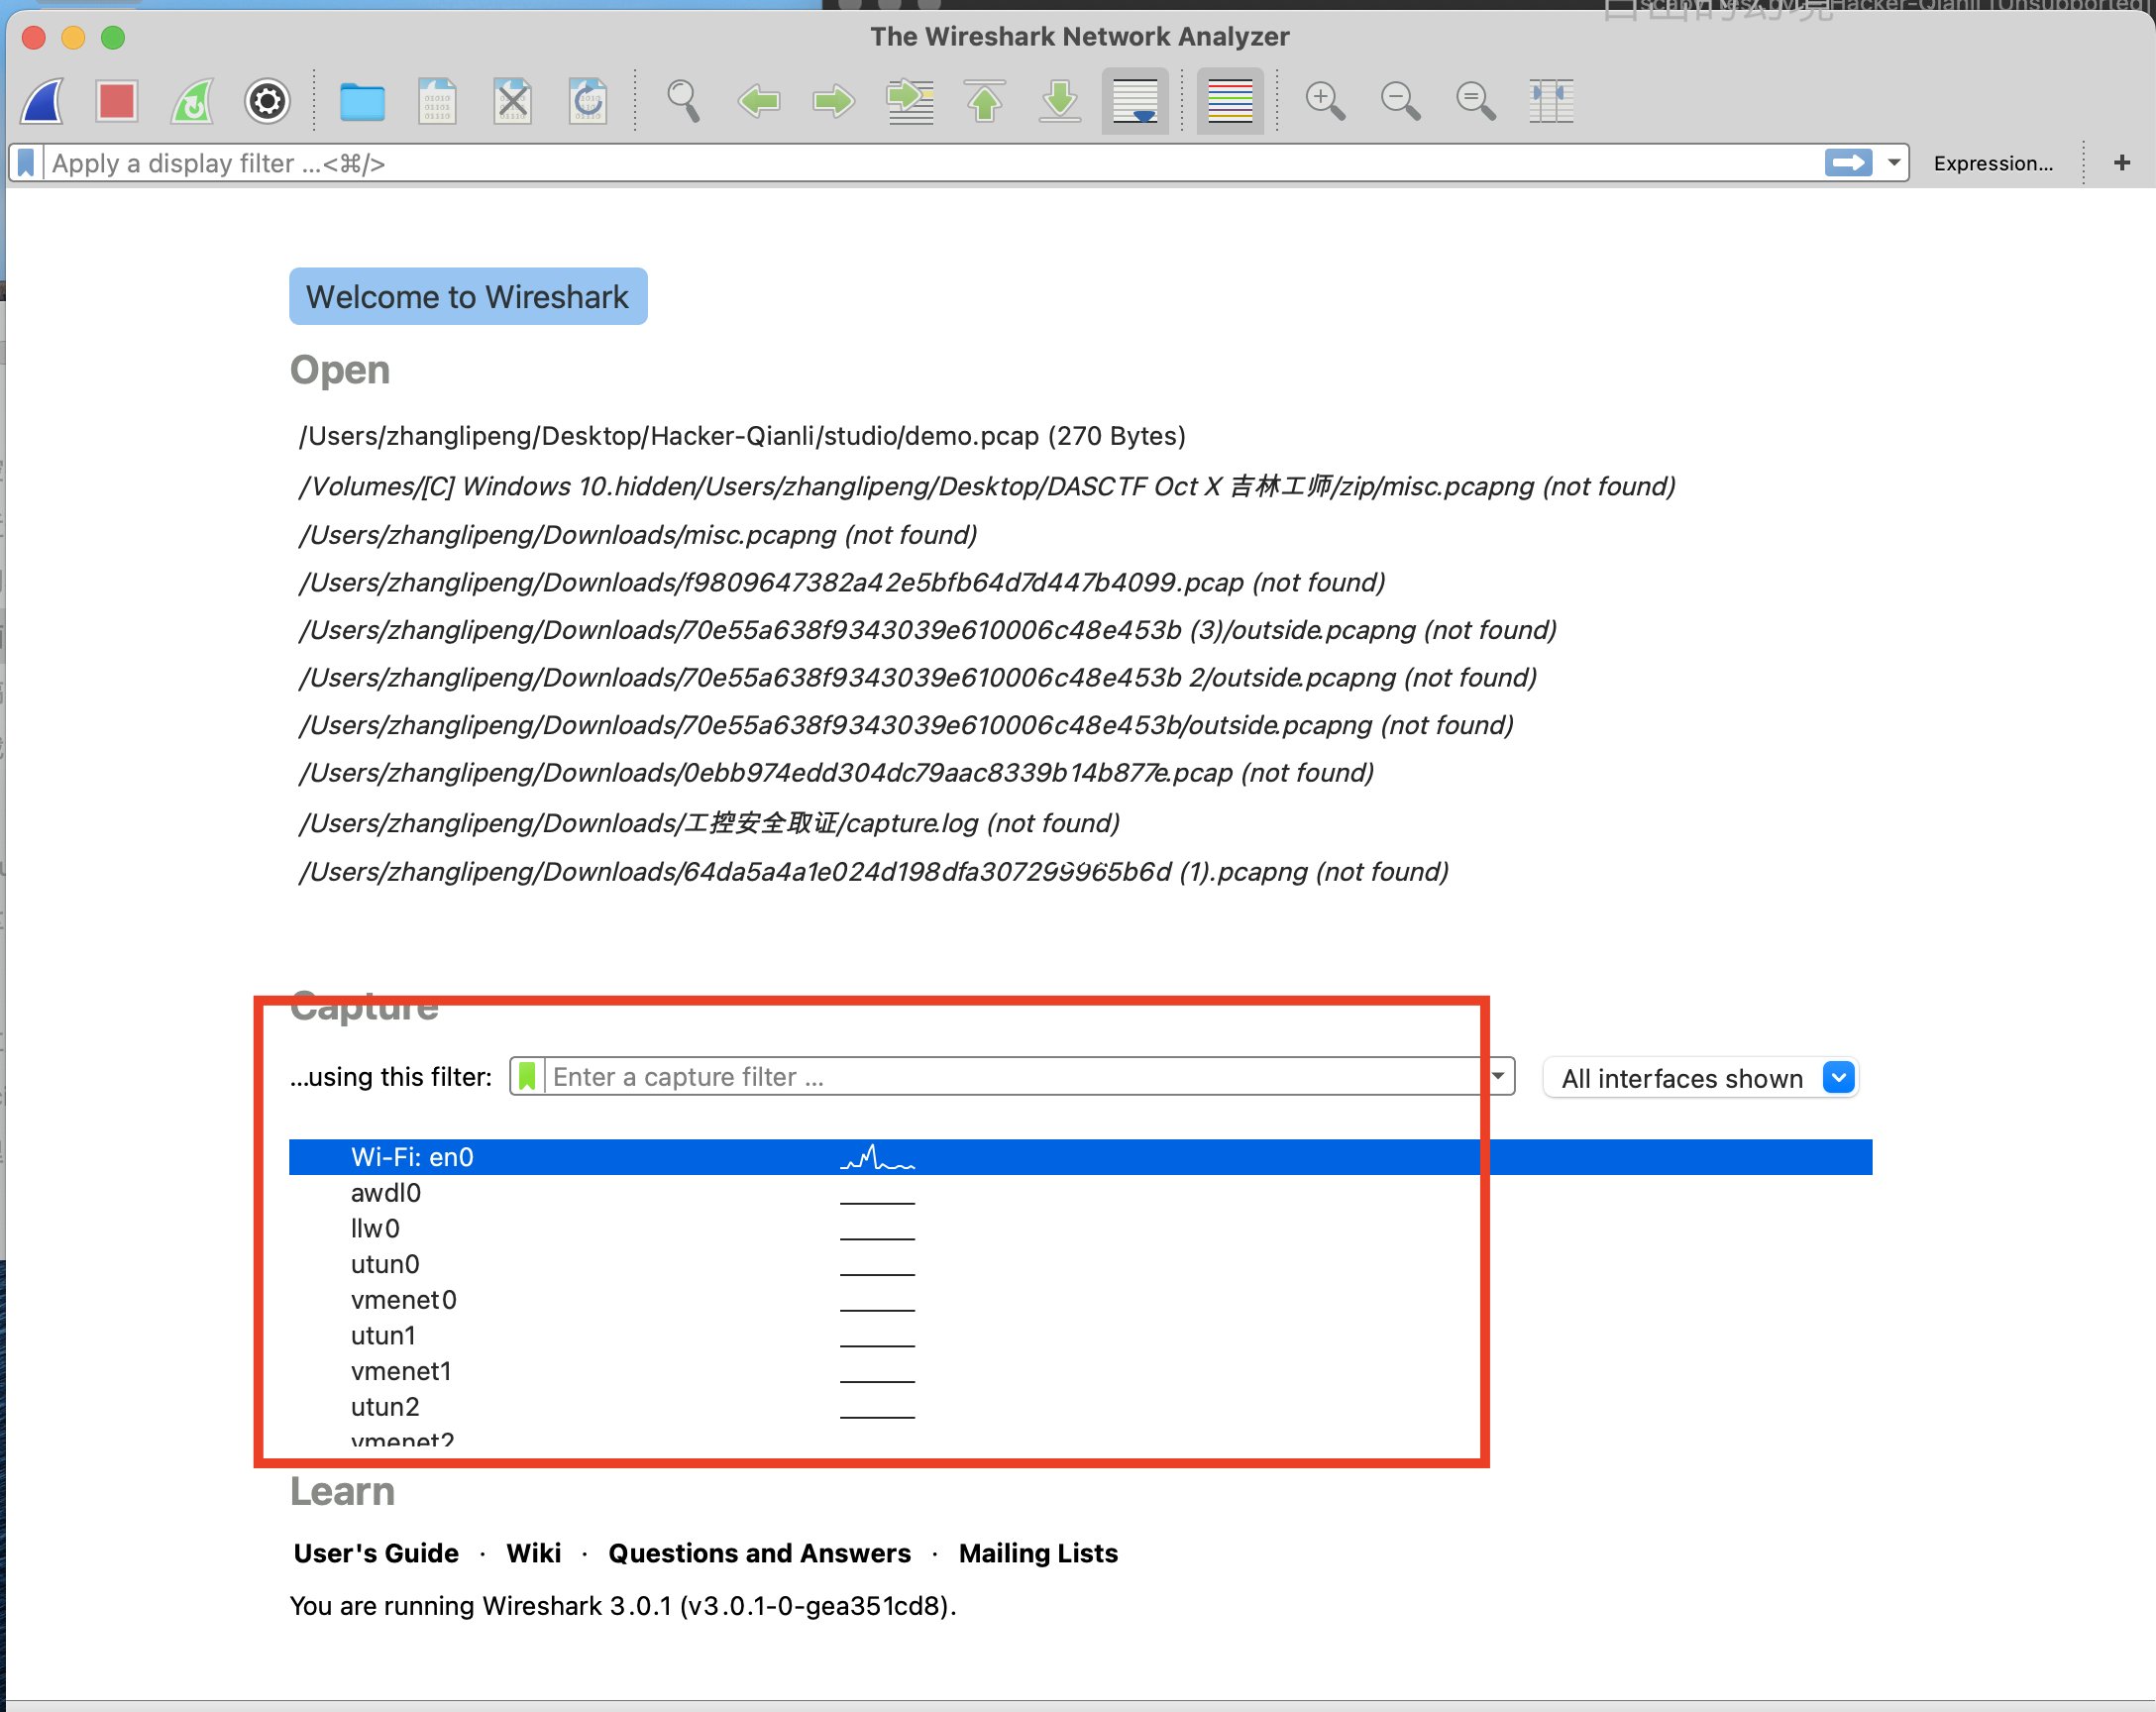Jump to the last packet
Image resolution: width=2156 pixels, height=1712 pixels.
1060,101
